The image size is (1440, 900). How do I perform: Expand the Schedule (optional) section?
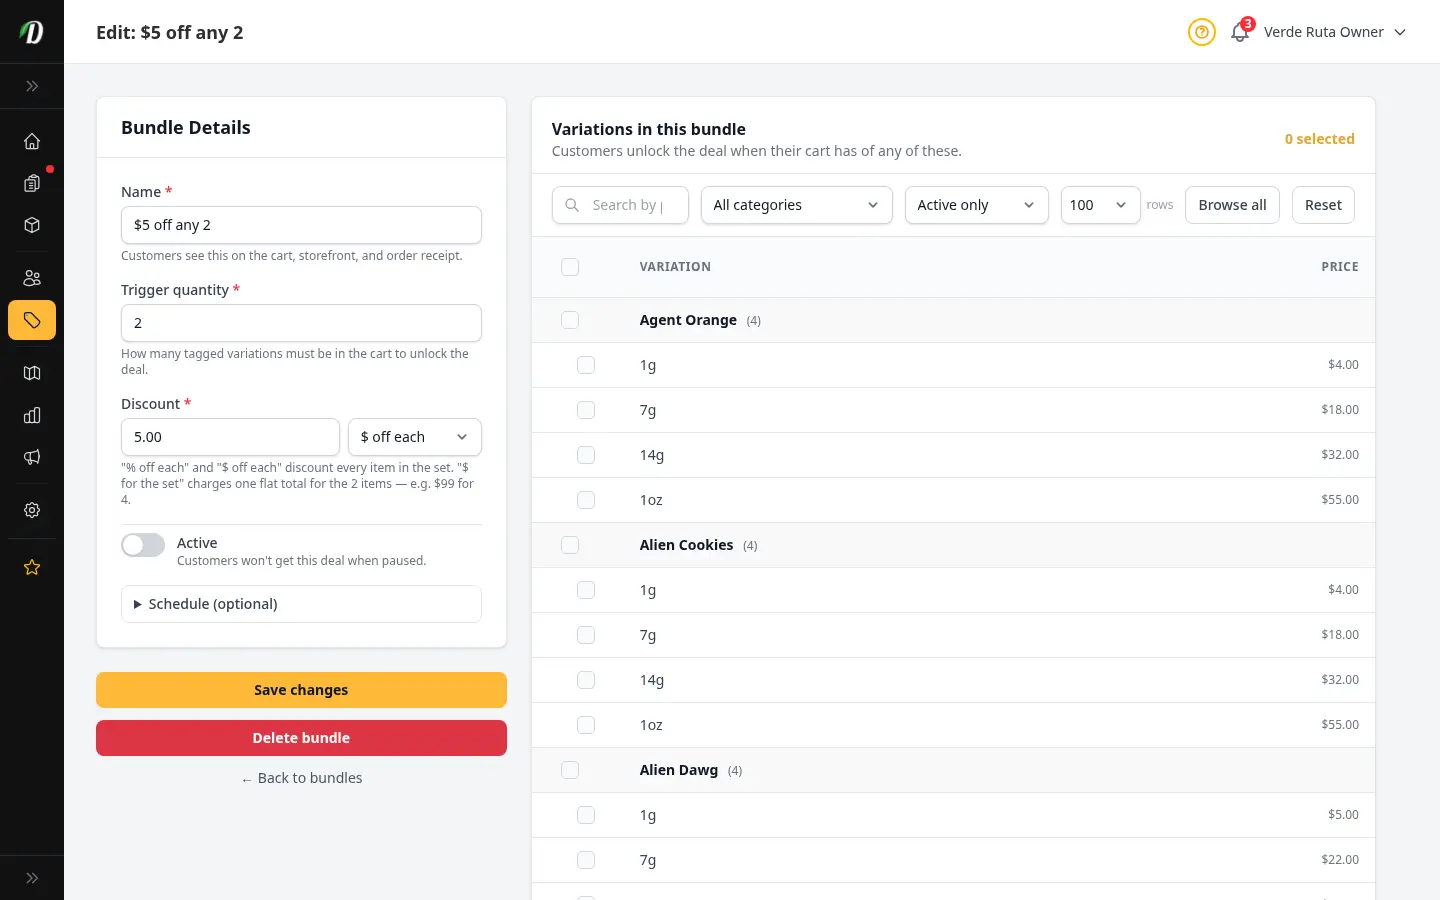[x=301, y=604]
